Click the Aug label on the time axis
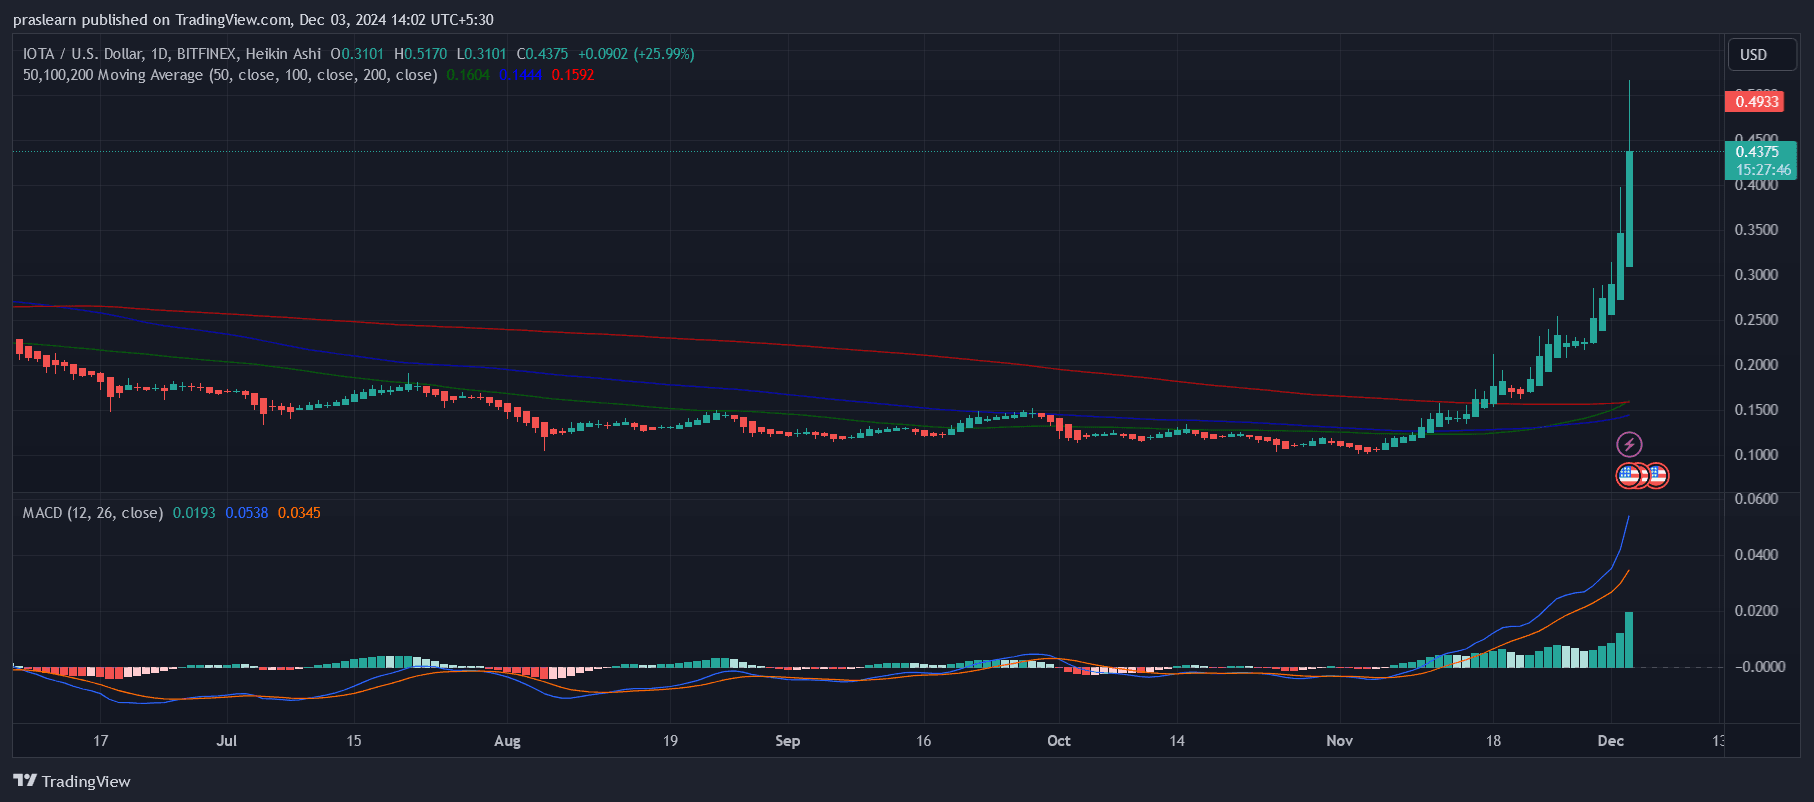Image resolution: width=1814 pixels, height=802 pixels. coord(507,741)
